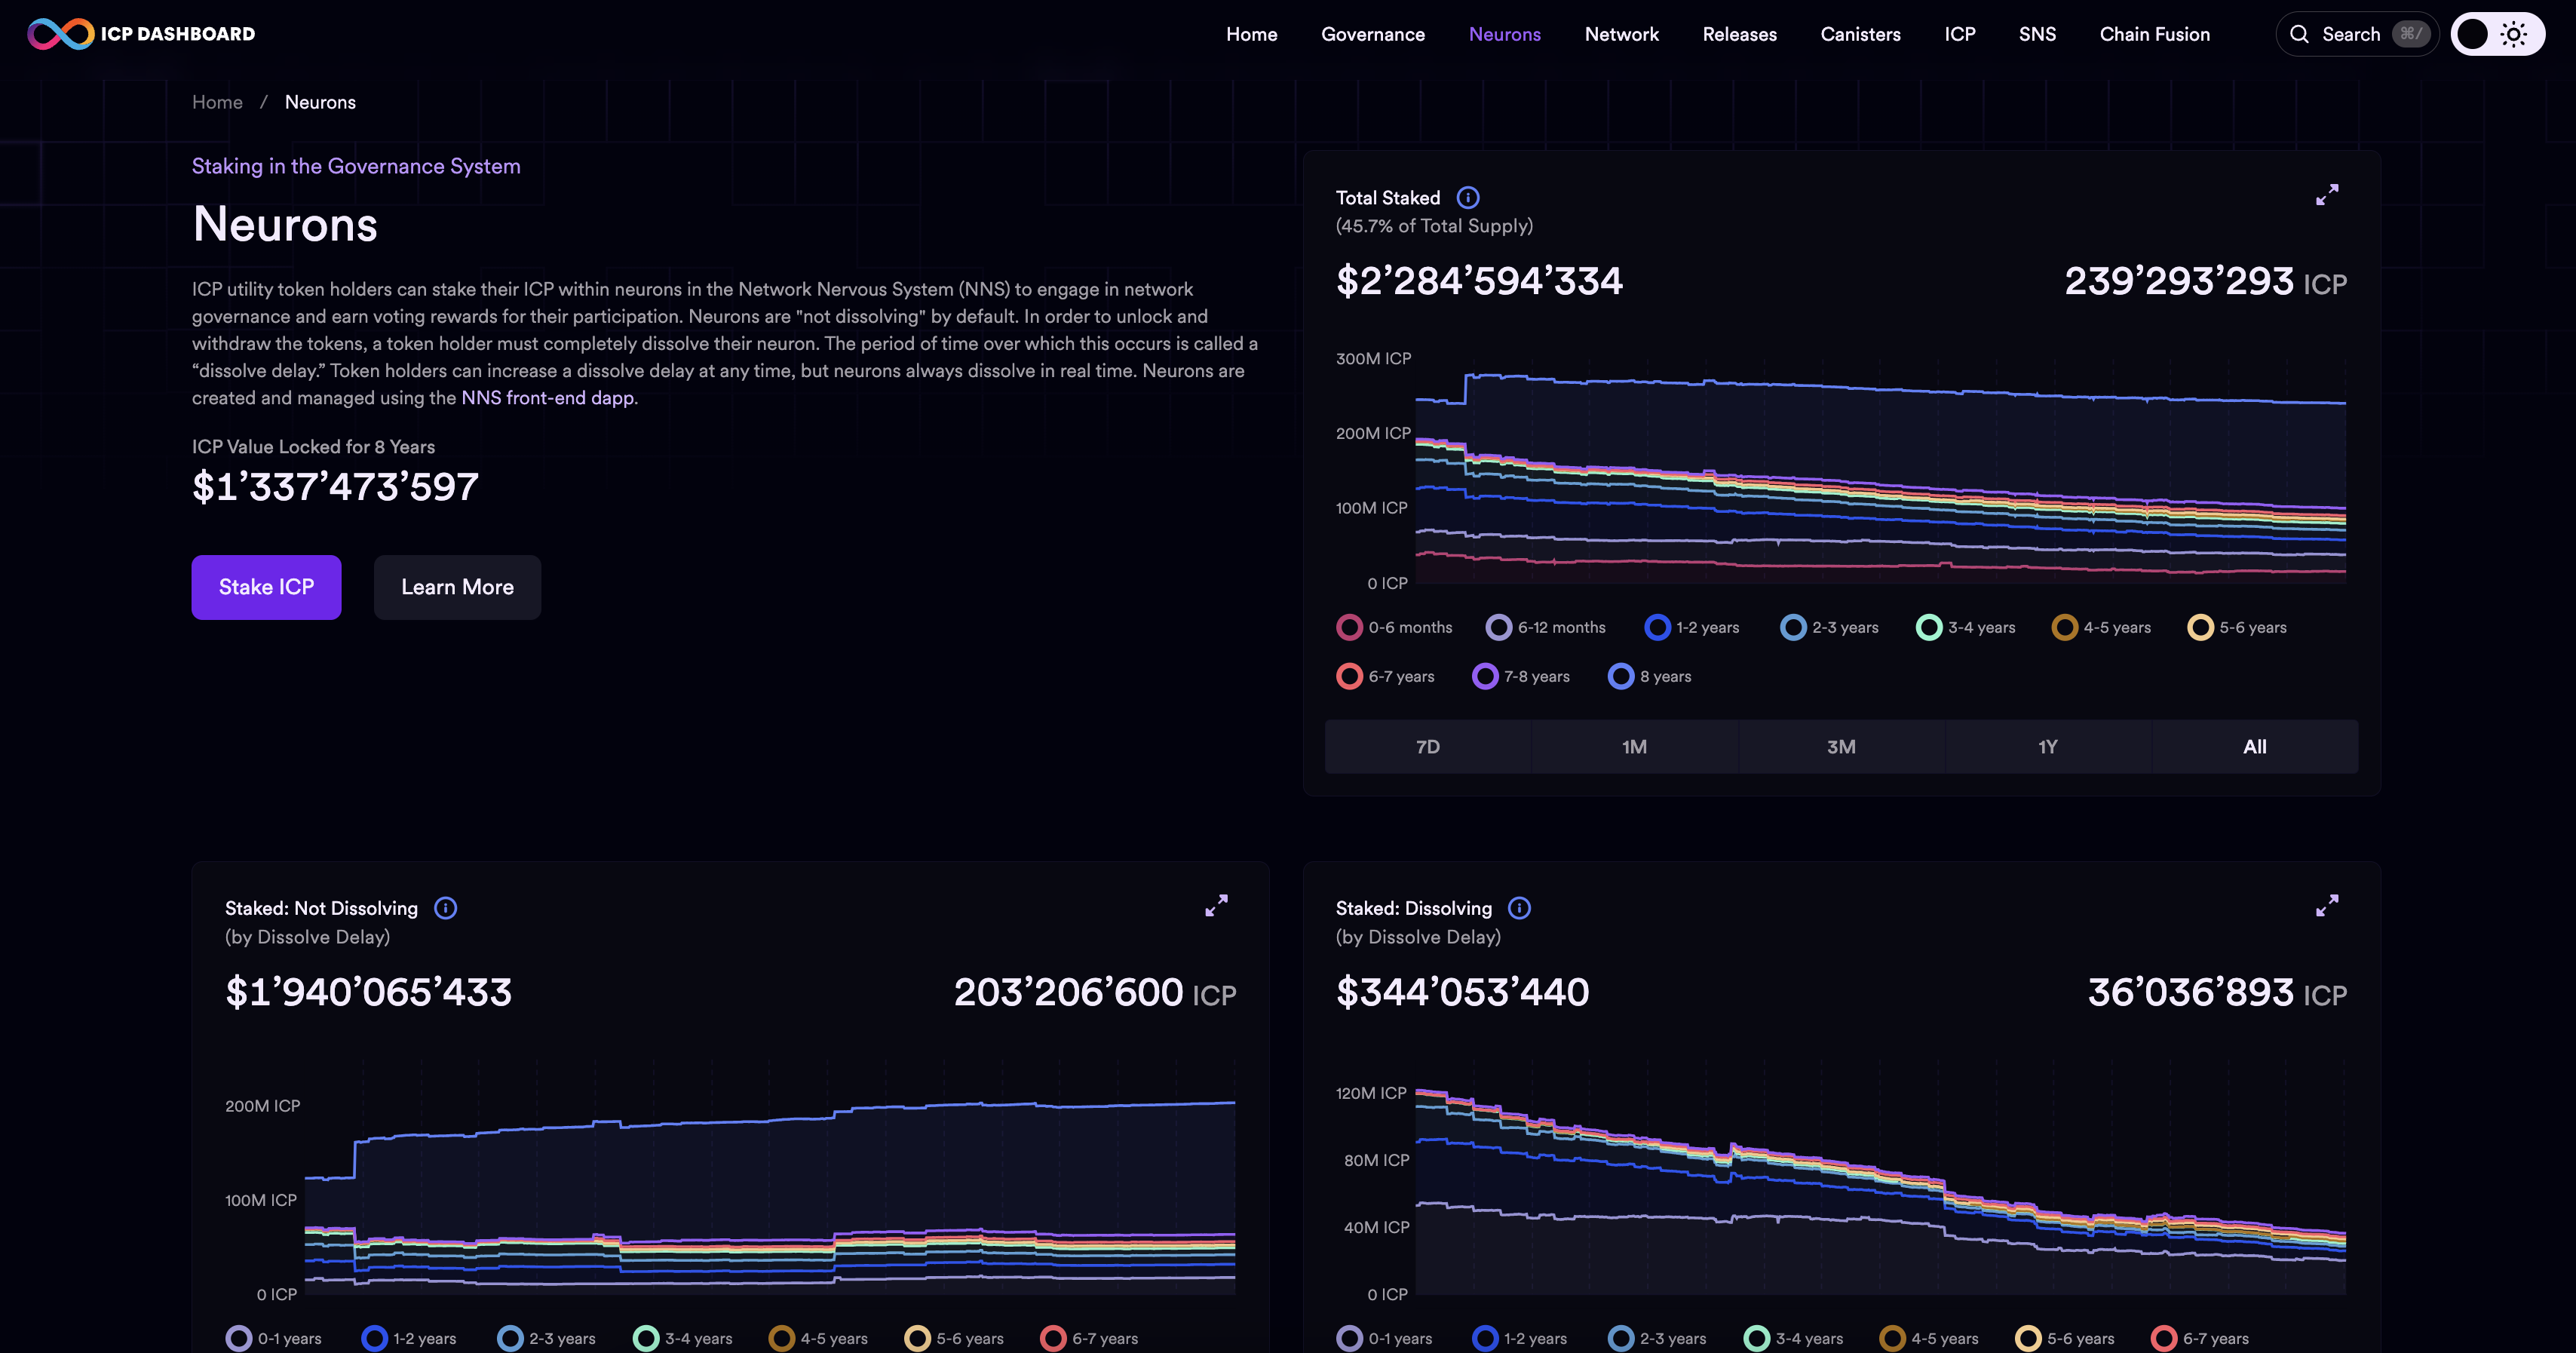
Task: Toggle 2-3 years series in Total Staked legend
Action: [1829, 627]
